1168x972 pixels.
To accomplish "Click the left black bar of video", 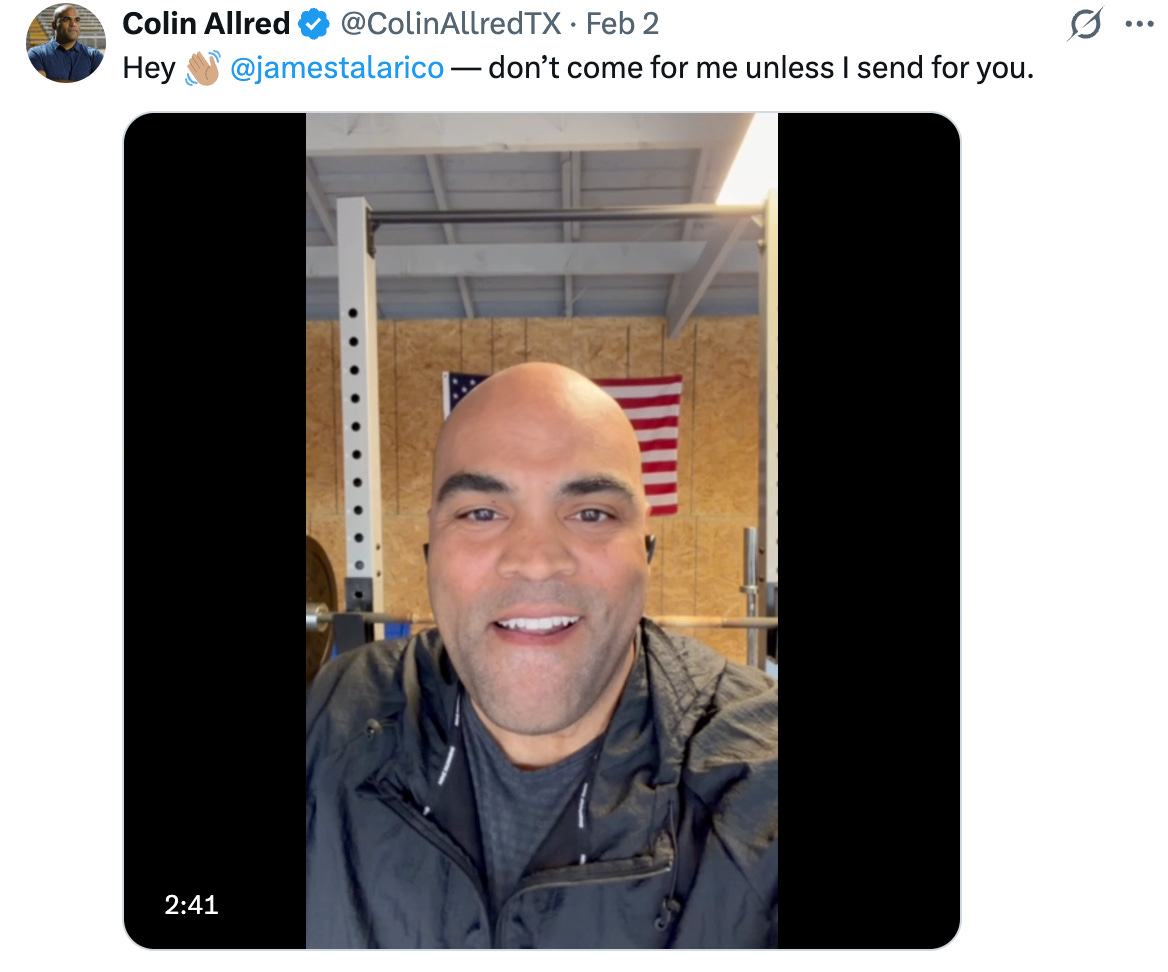I will click(x=215, y=521).
